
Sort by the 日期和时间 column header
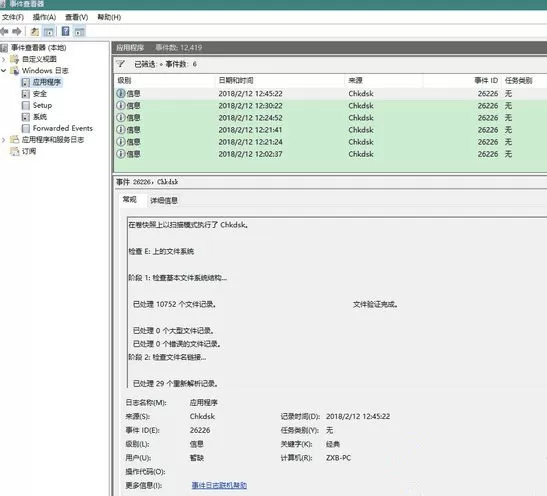[236, 81]
